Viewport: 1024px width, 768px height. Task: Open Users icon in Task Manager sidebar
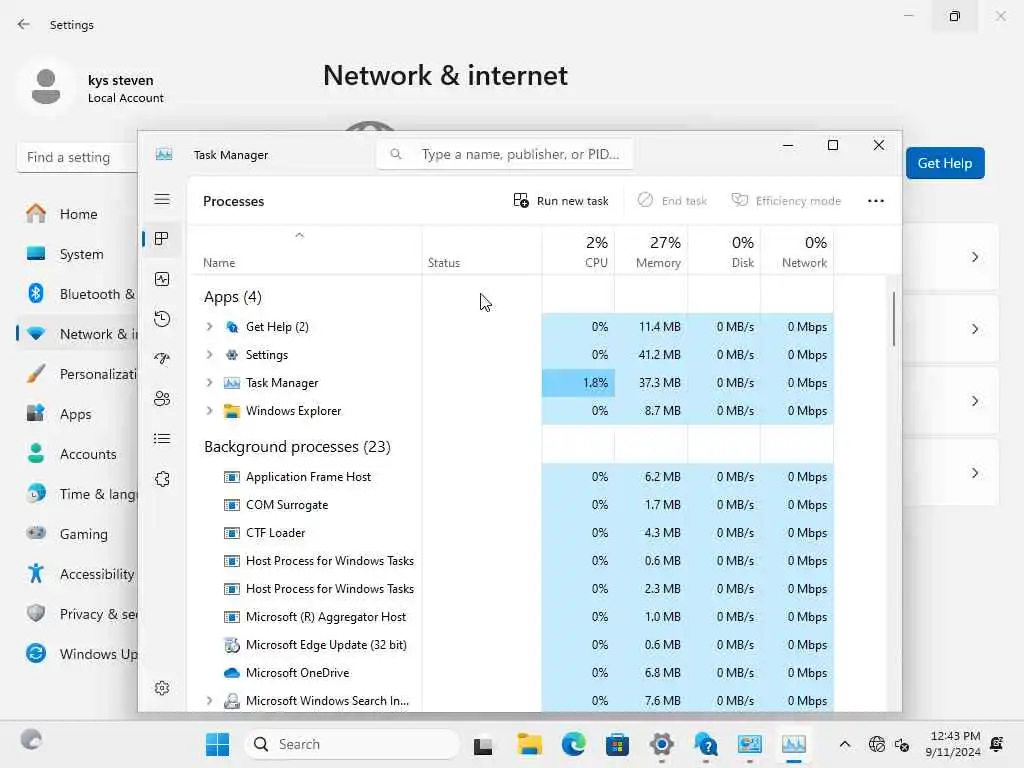[162, 398]
